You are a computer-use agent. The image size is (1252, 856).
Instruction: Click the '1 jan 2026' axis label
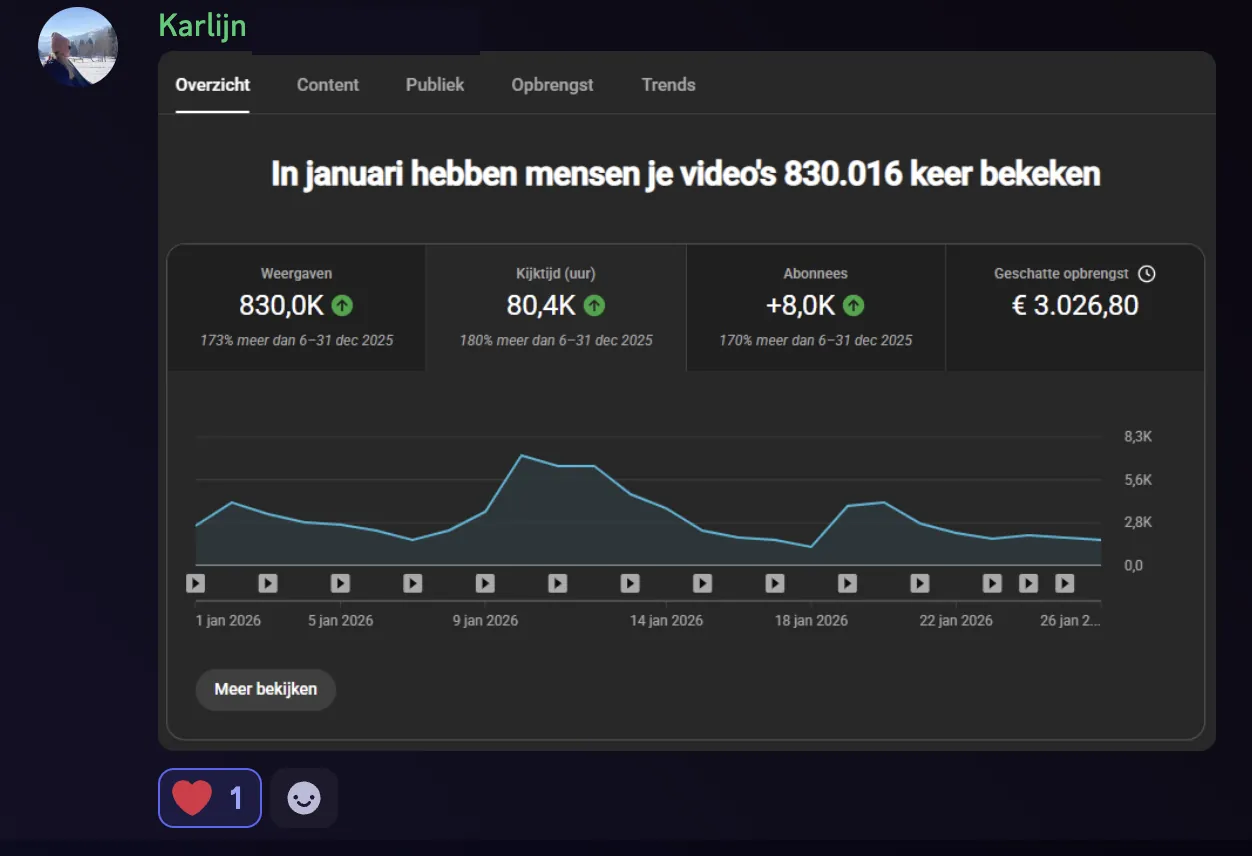tap(228, 620)
